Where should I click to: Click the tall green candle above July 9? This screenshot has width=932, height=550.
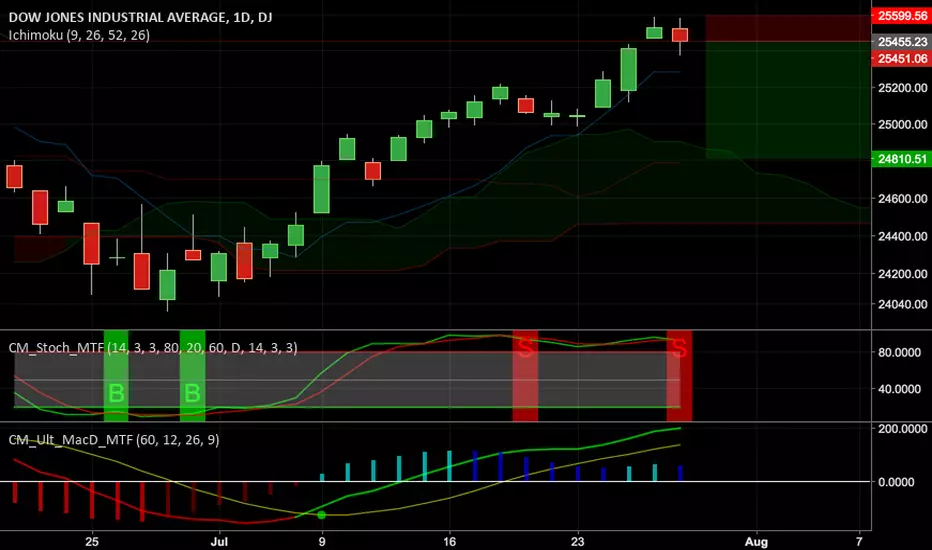(x=322, y=188)
